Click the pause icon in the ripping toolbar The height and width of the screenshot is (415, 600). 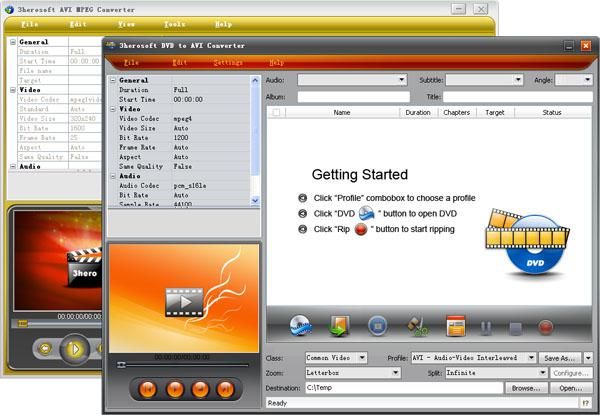(x=486, y=328)
